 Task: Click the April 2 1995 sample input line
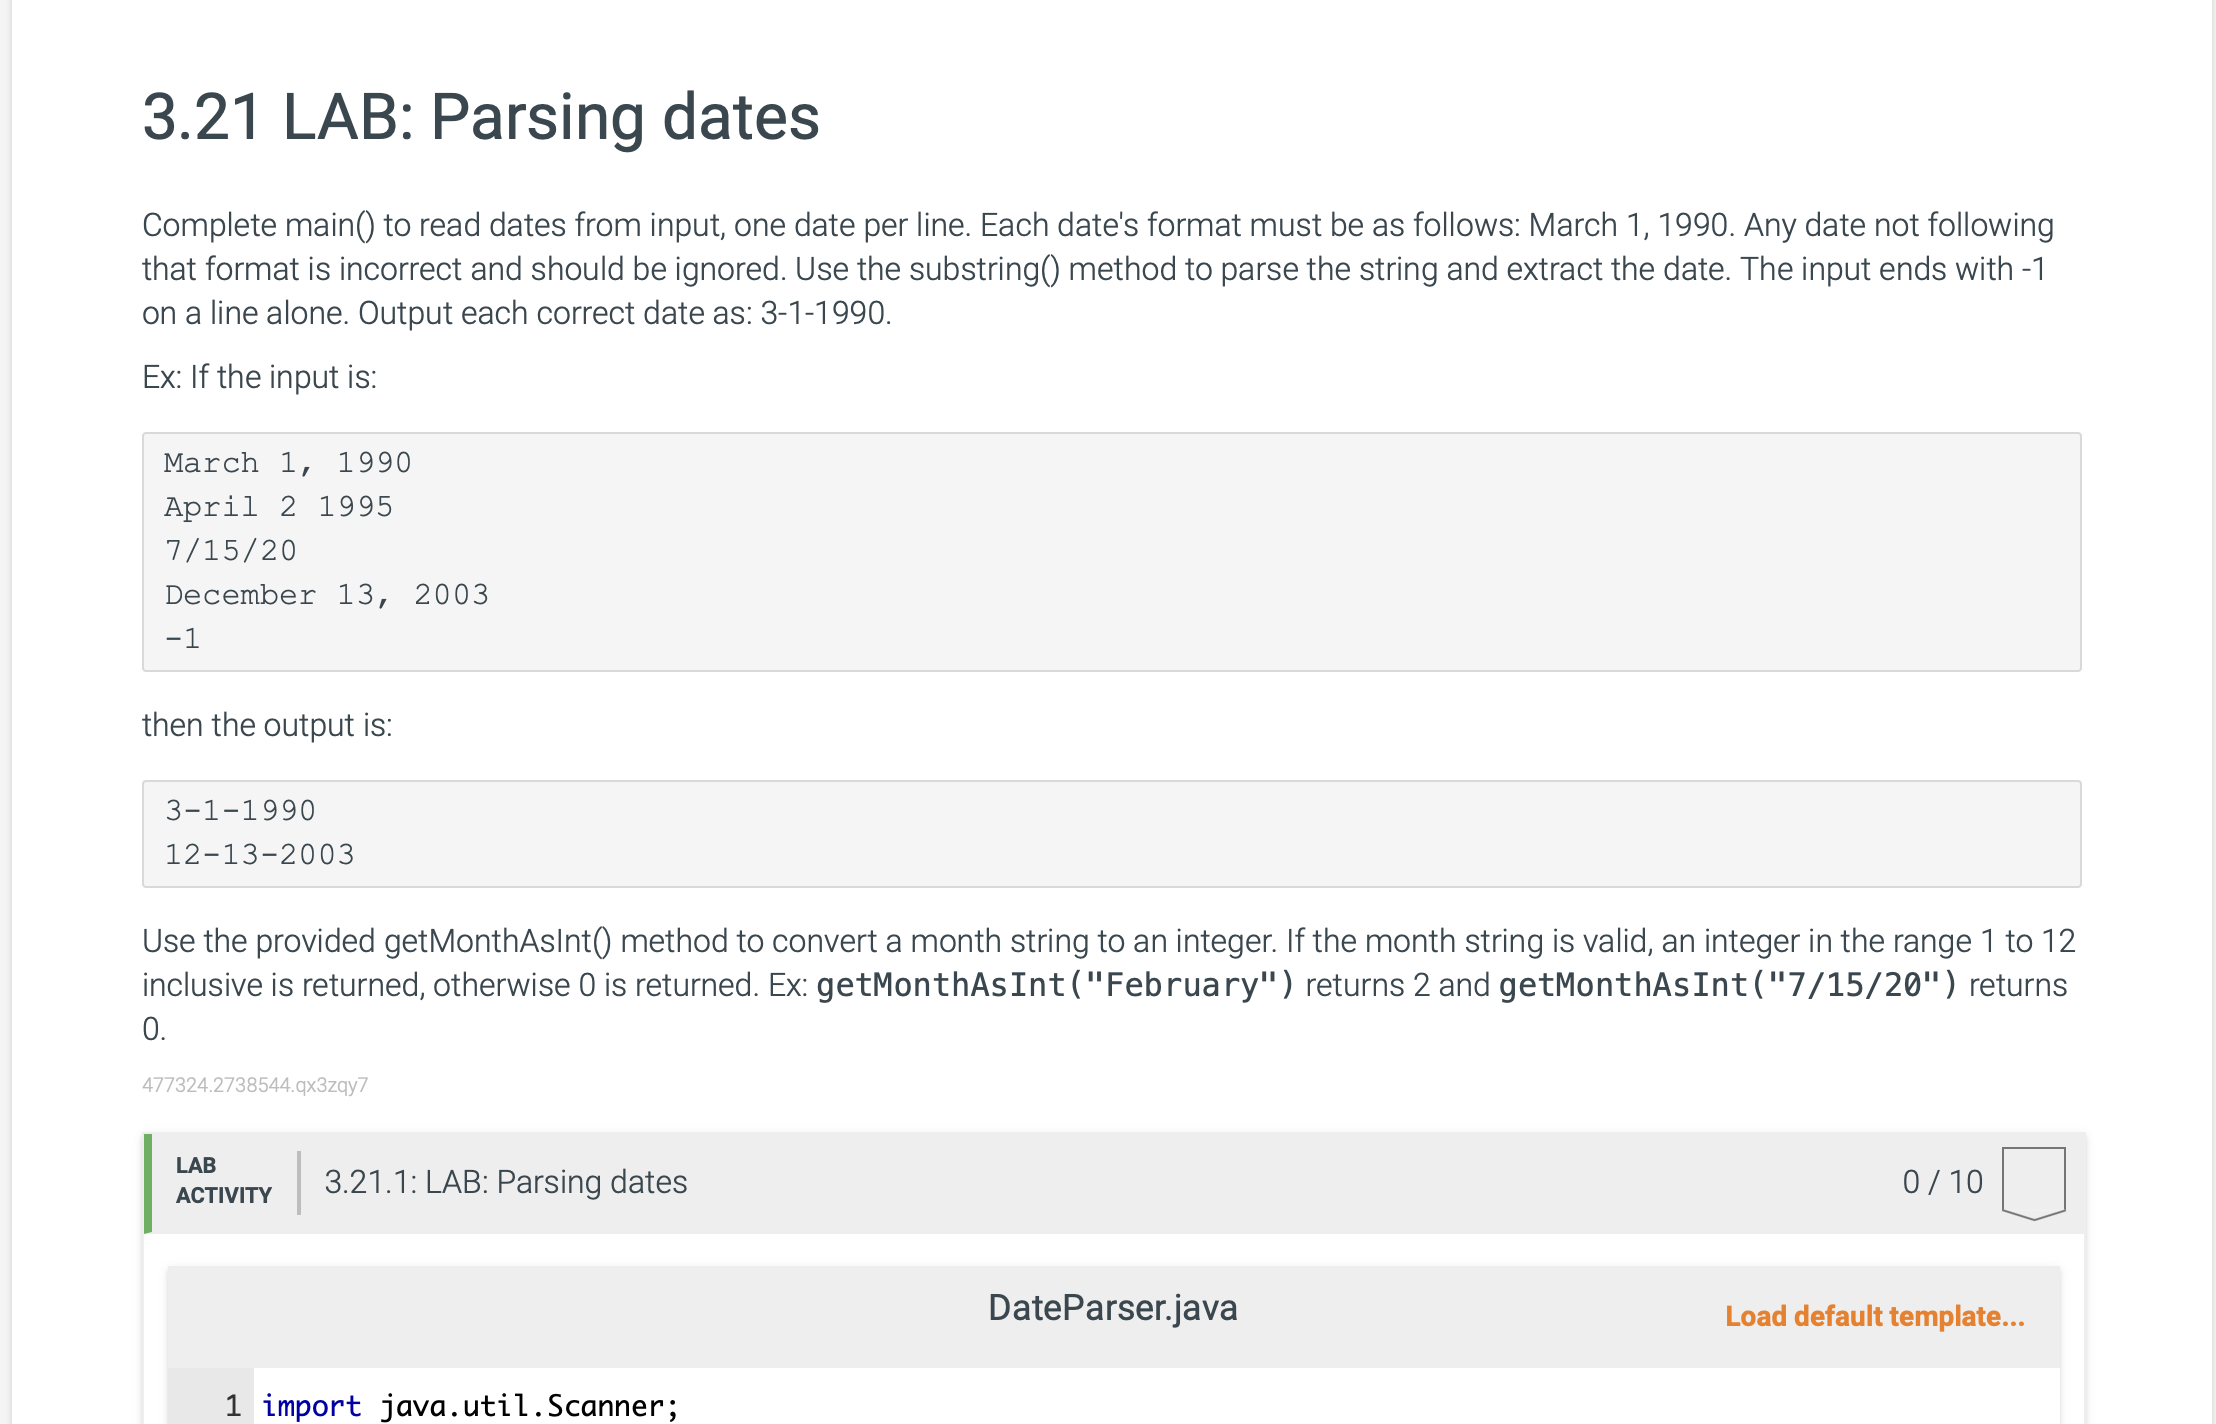278,507
